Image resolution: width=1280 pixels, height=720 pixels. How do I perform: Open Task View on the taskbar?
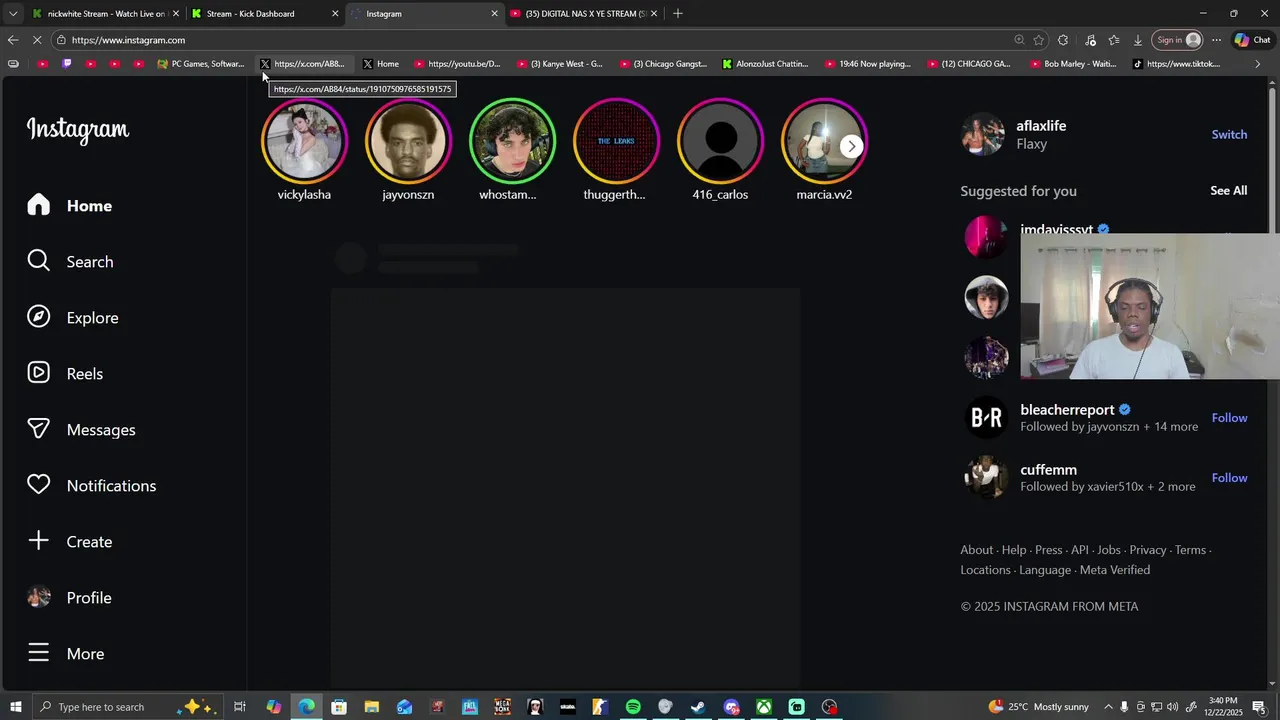pyautogui.click(x=240, y=707)
